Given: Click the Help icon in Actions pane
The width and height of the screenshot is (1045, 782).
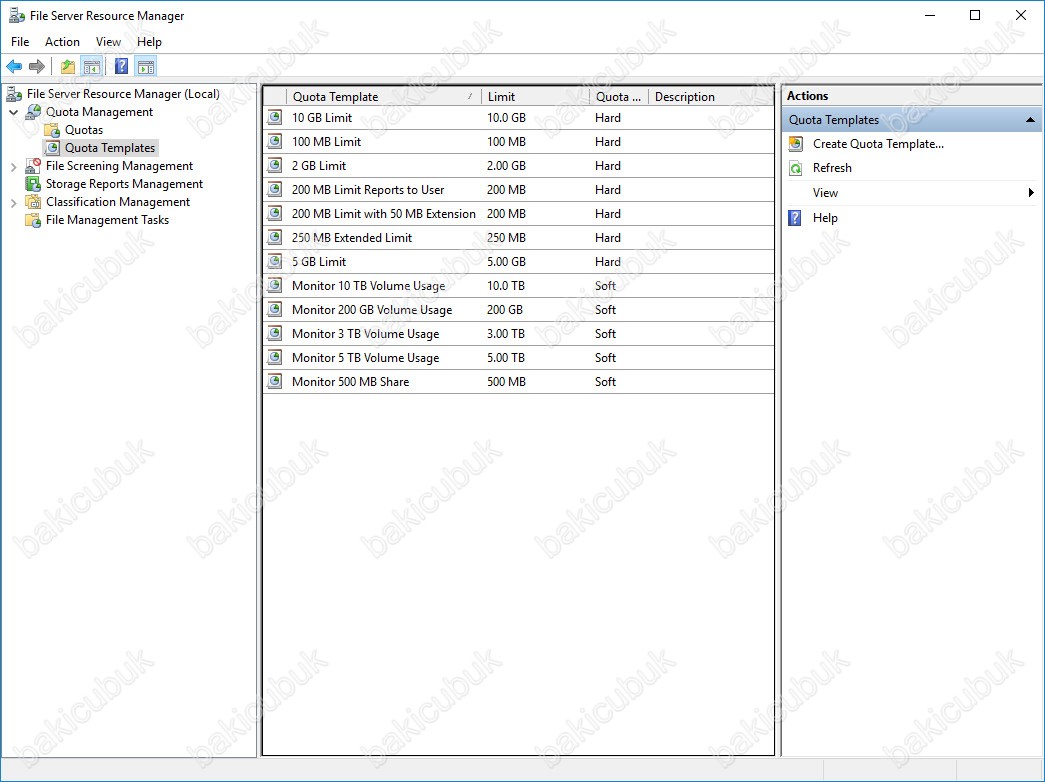Looking at the screenshot, I should click(795, 218).
